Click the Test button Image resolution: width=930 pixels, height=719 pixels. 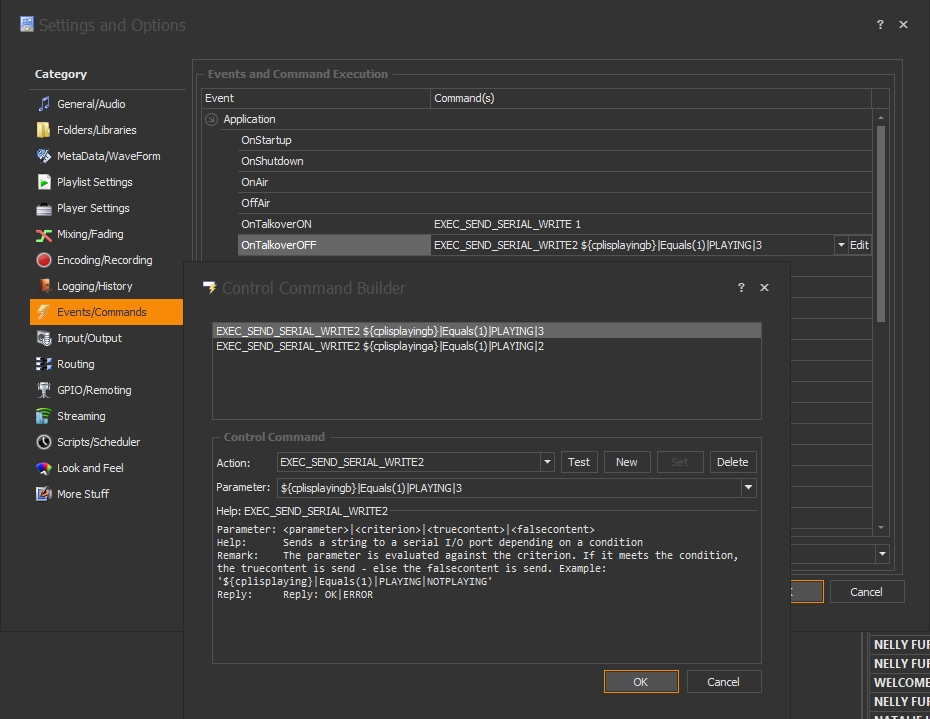tap(578, 462)
